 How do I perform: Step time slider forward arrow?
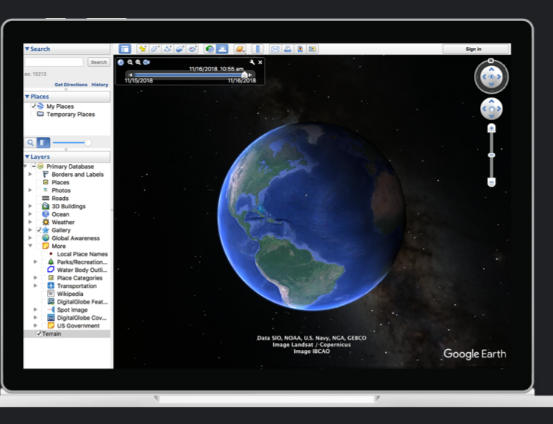point(250,75)
